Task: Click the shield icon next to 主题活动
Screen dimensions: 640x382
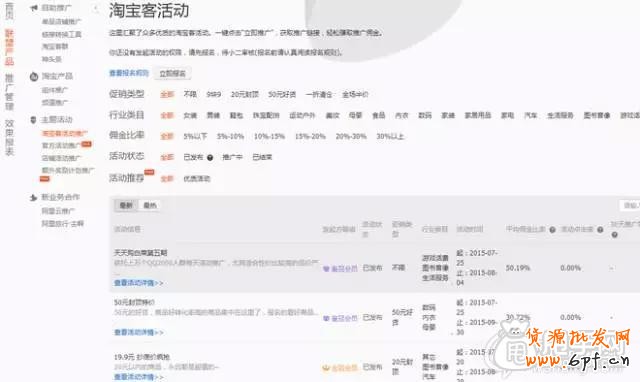Action: click(x=33, y=120)
